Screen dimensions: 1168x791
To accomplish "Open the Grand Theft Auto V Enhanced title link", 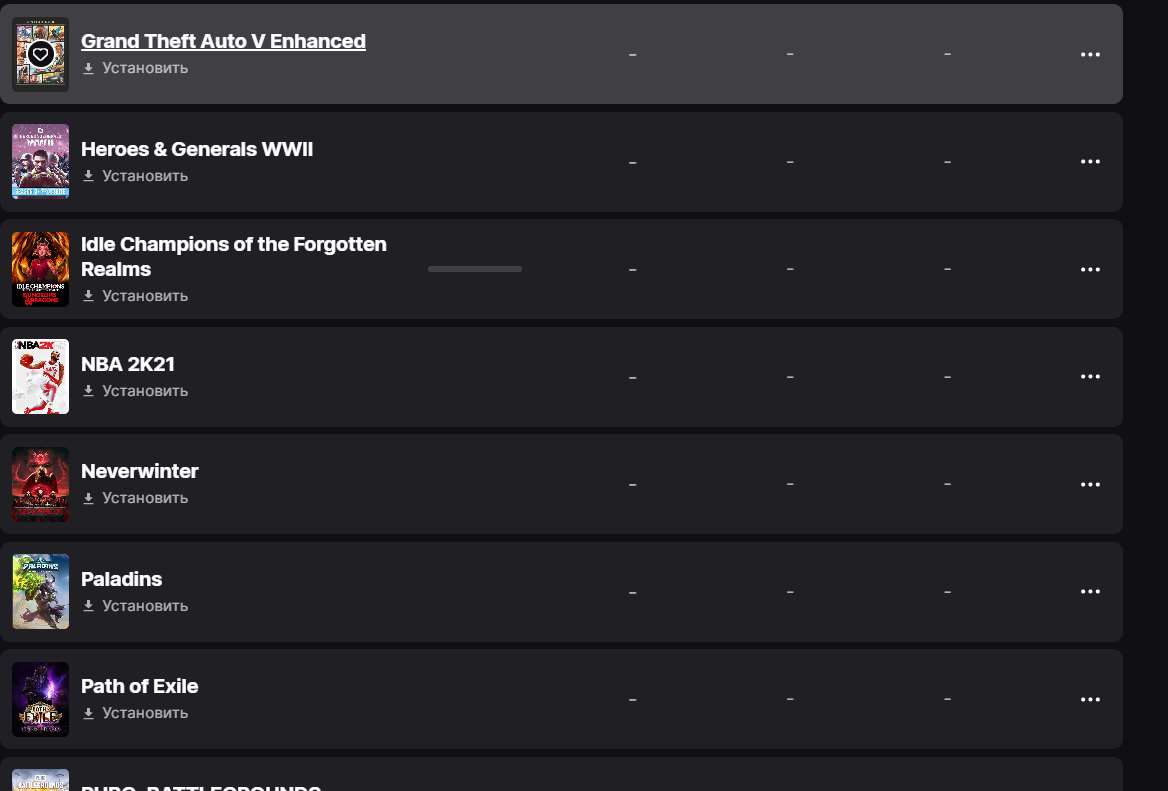I will [223, 41].
